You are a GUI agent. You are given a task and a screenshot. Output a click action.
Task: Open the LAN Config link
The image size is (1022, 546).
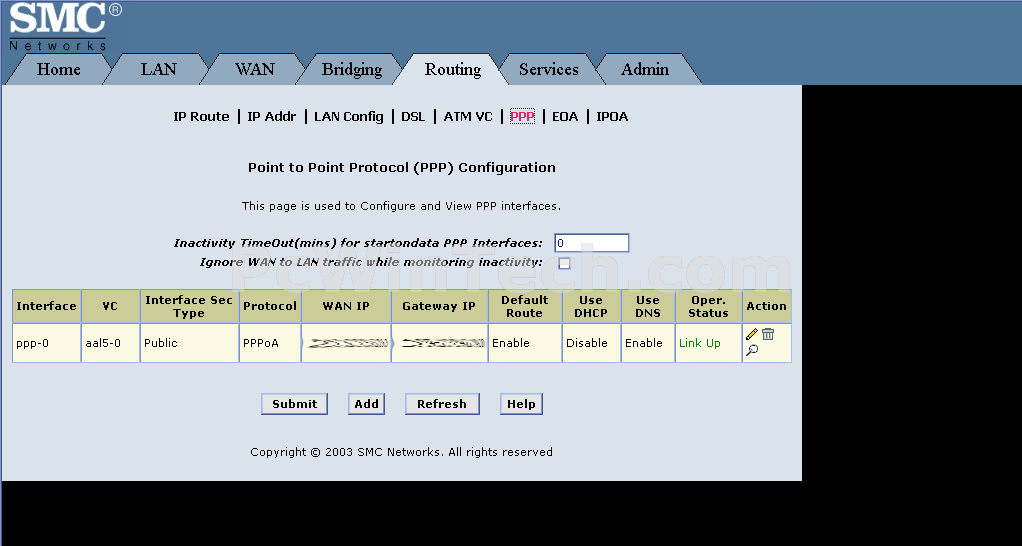click(349, 117)
